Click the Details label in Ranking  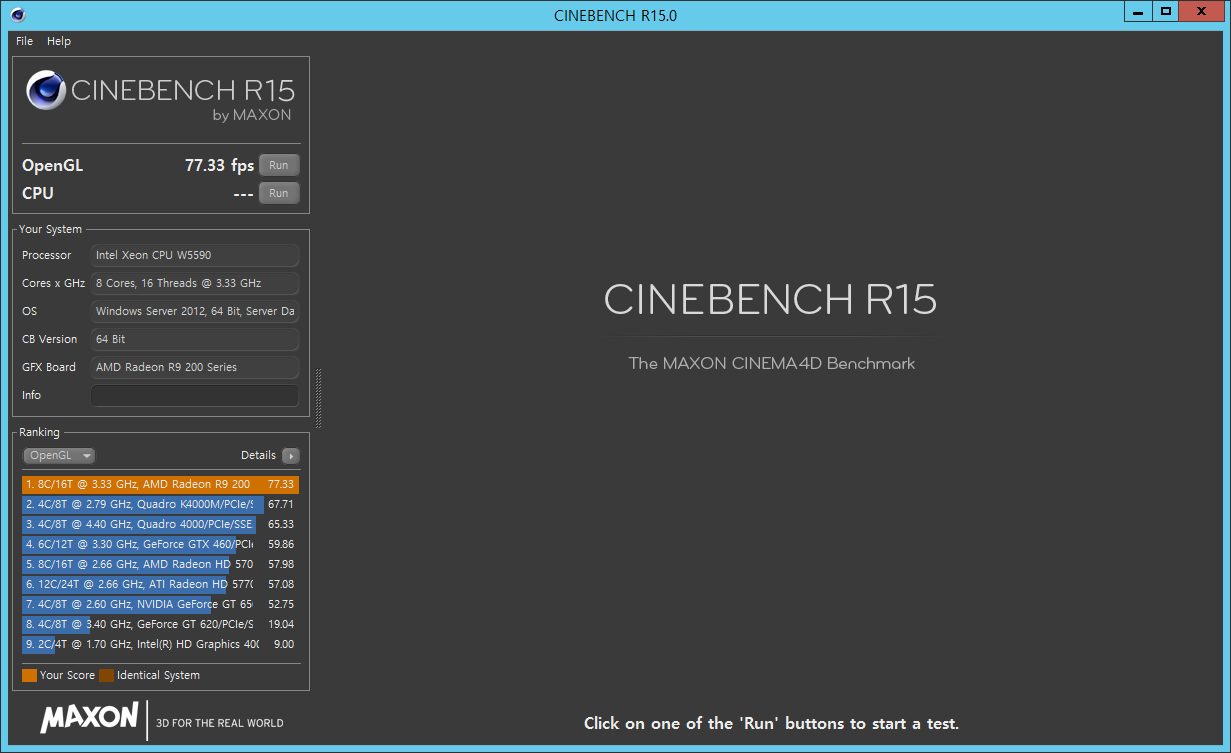pos(258,455)
